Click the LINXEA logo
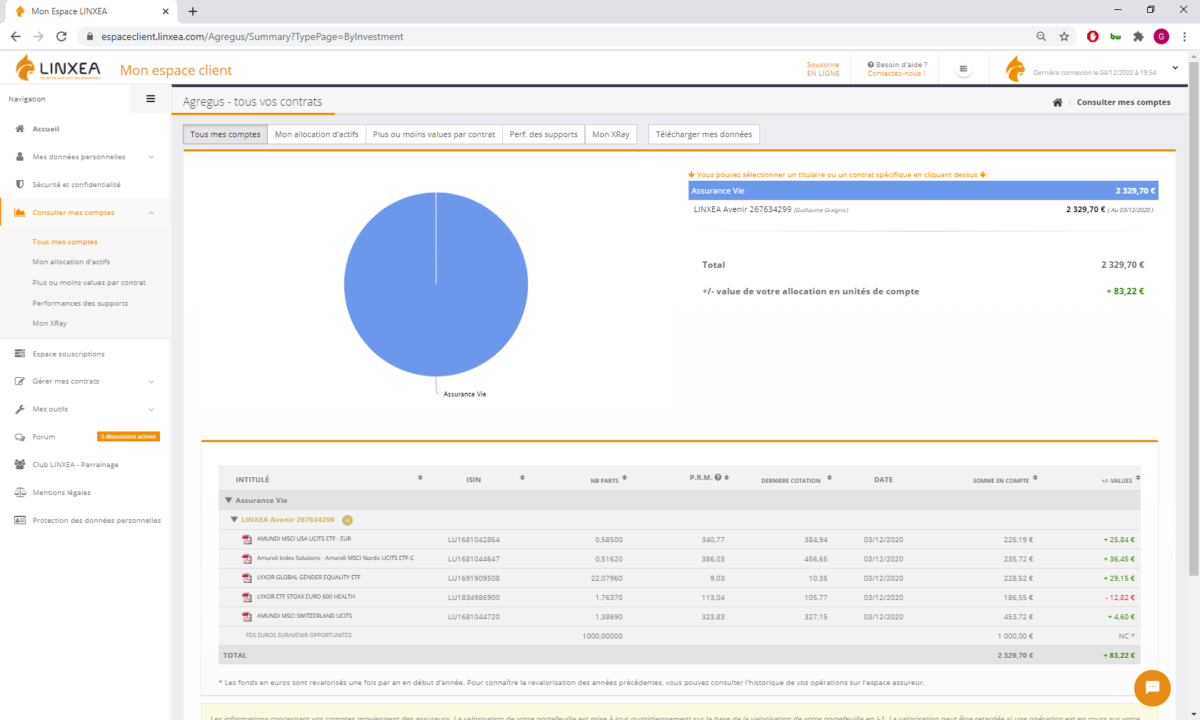This screenshot has width=1200, height=720. 60,69
